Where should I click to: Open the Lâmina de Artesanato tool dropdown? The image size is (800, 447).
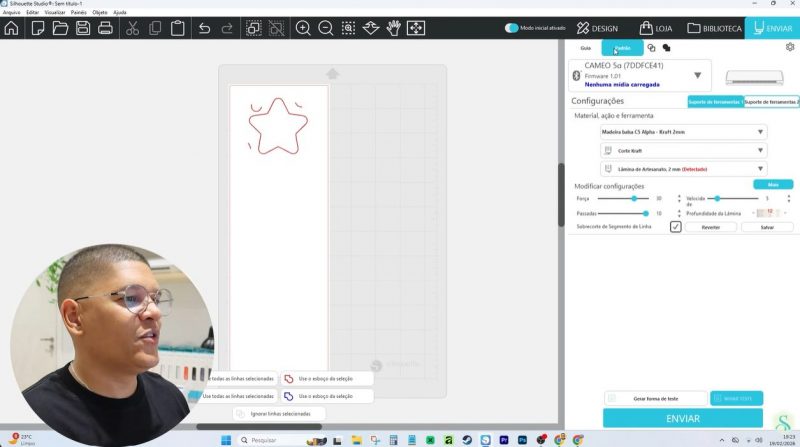pyautogui.click(x=683, y=169)
